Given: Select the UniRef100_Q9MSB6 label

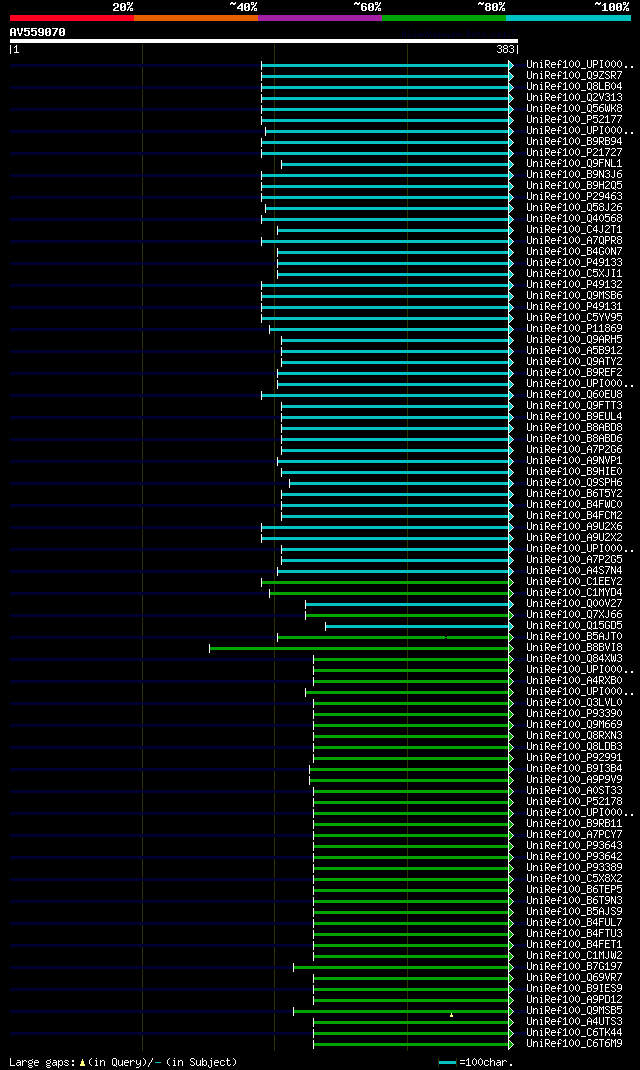Looking at the screenshot, I should (574, 295).
